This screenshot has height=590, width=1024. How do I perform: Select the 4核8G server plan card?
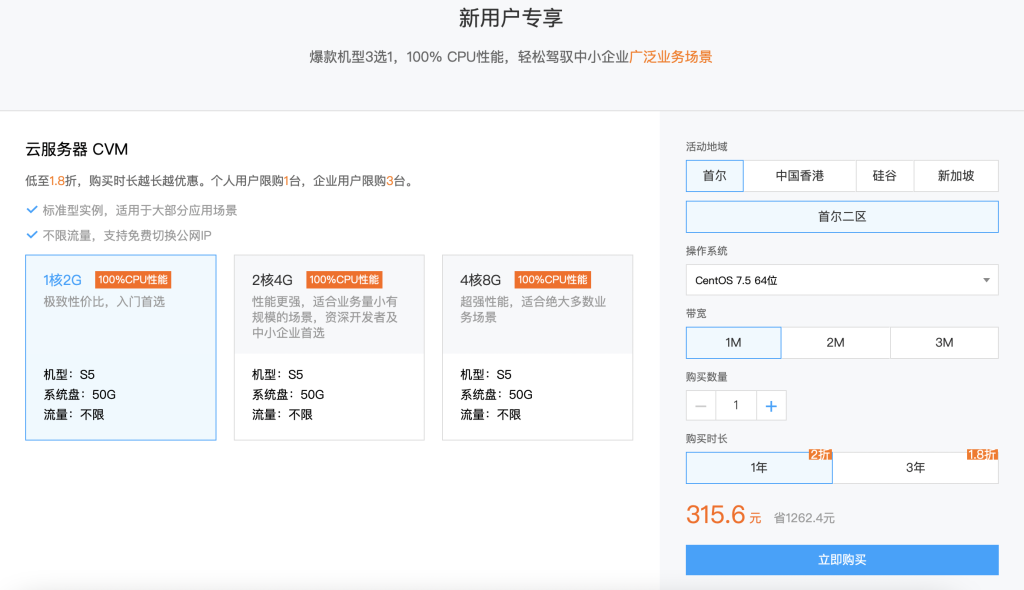tap(537, 348)
